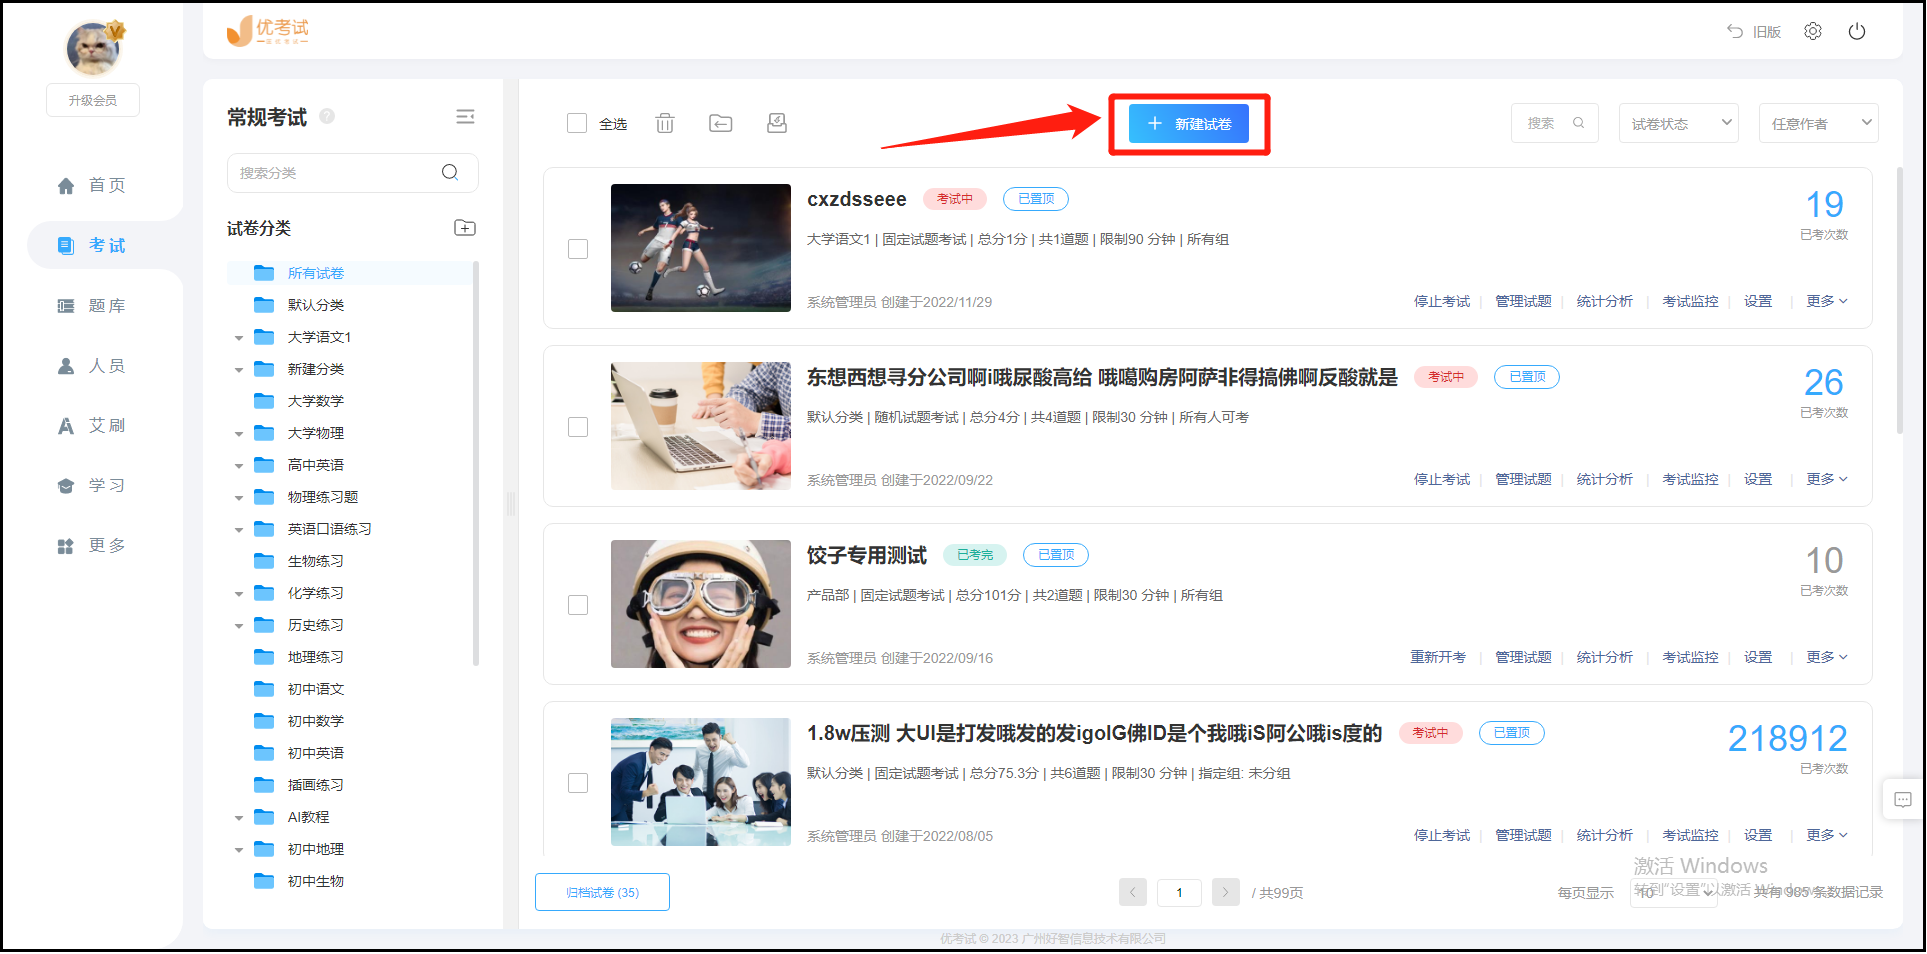Check the box for exam cxzdsseee

(578, 249)
